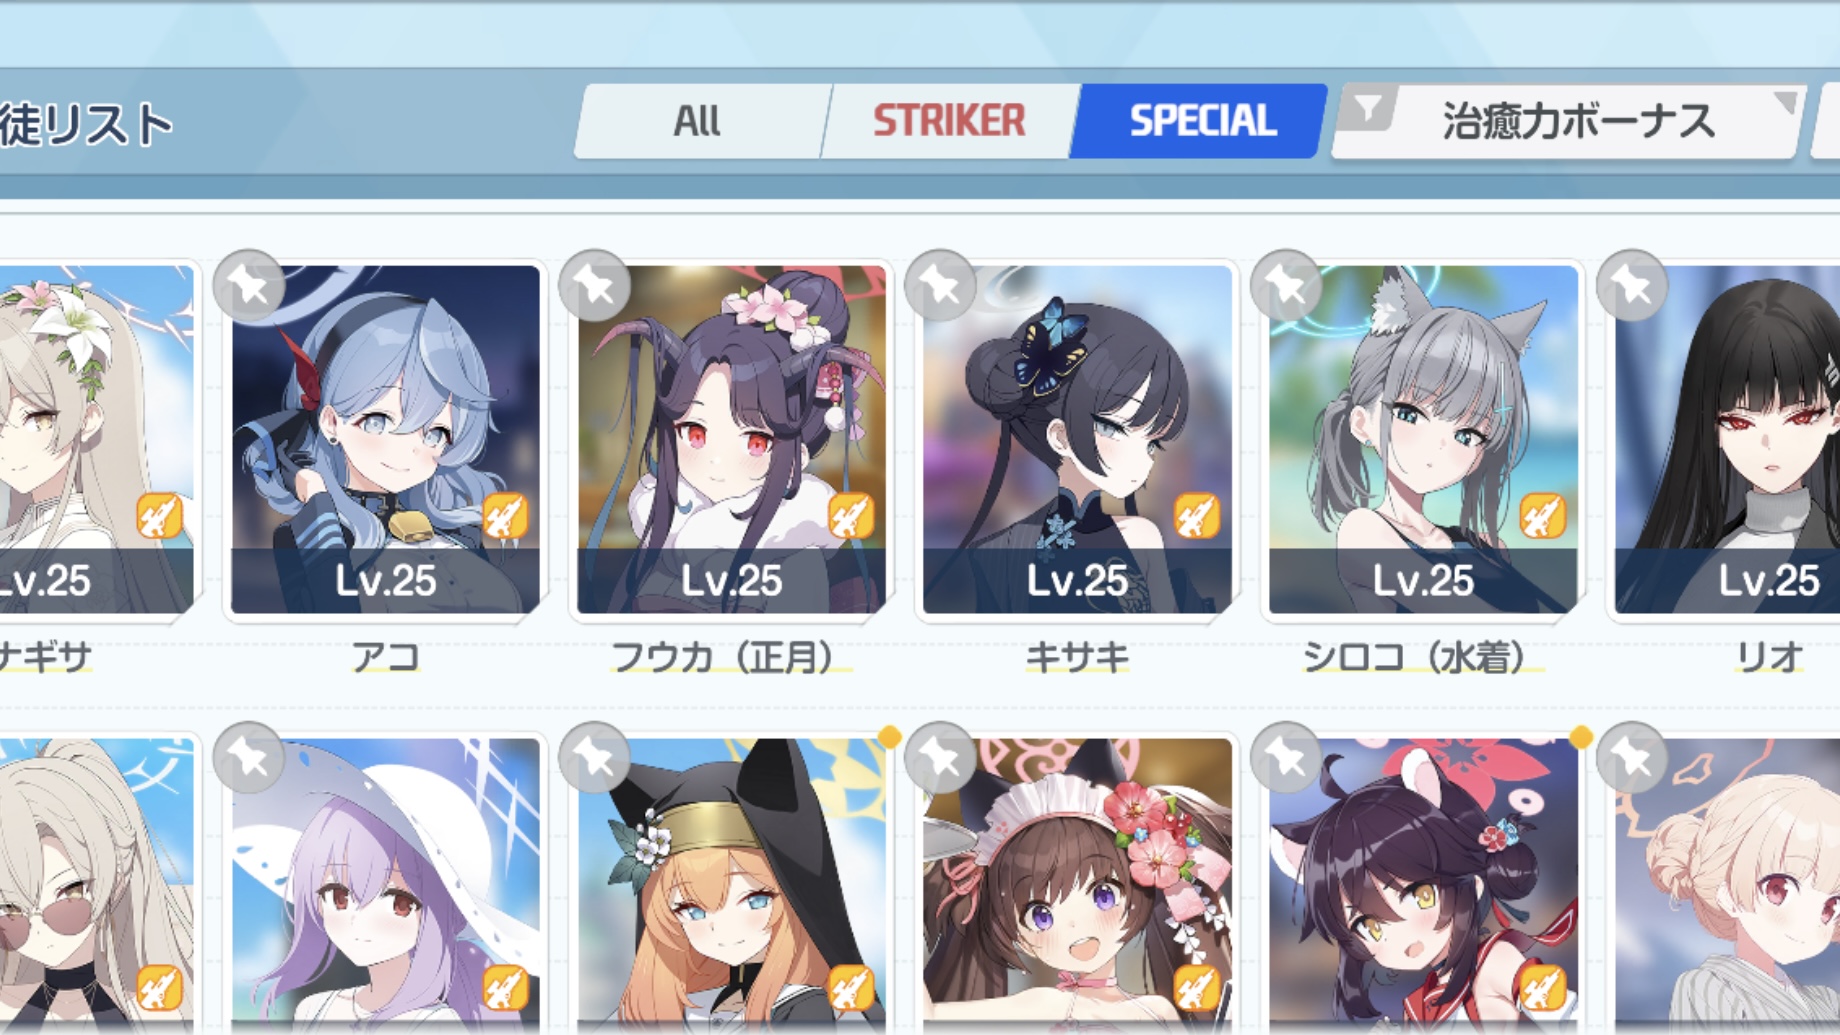Click the orange weapon badge on キサキ
Screen dimensions: 1840x1035
[x=1196, y=517]
